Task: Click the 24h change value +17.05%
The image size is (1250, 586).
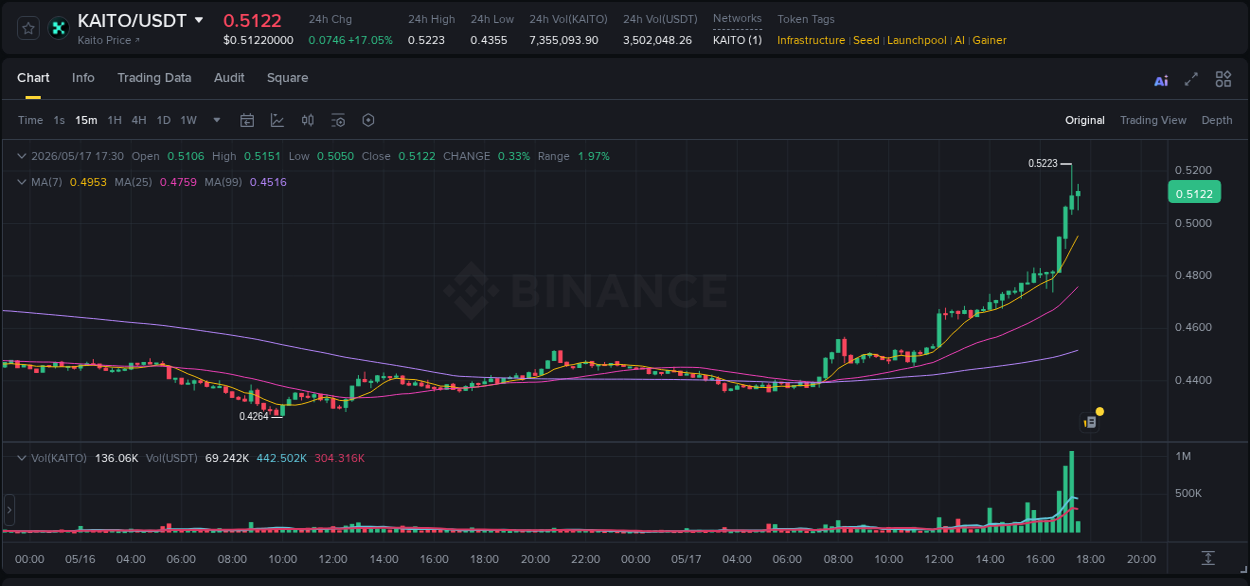Action: click(x=370, y=40)
